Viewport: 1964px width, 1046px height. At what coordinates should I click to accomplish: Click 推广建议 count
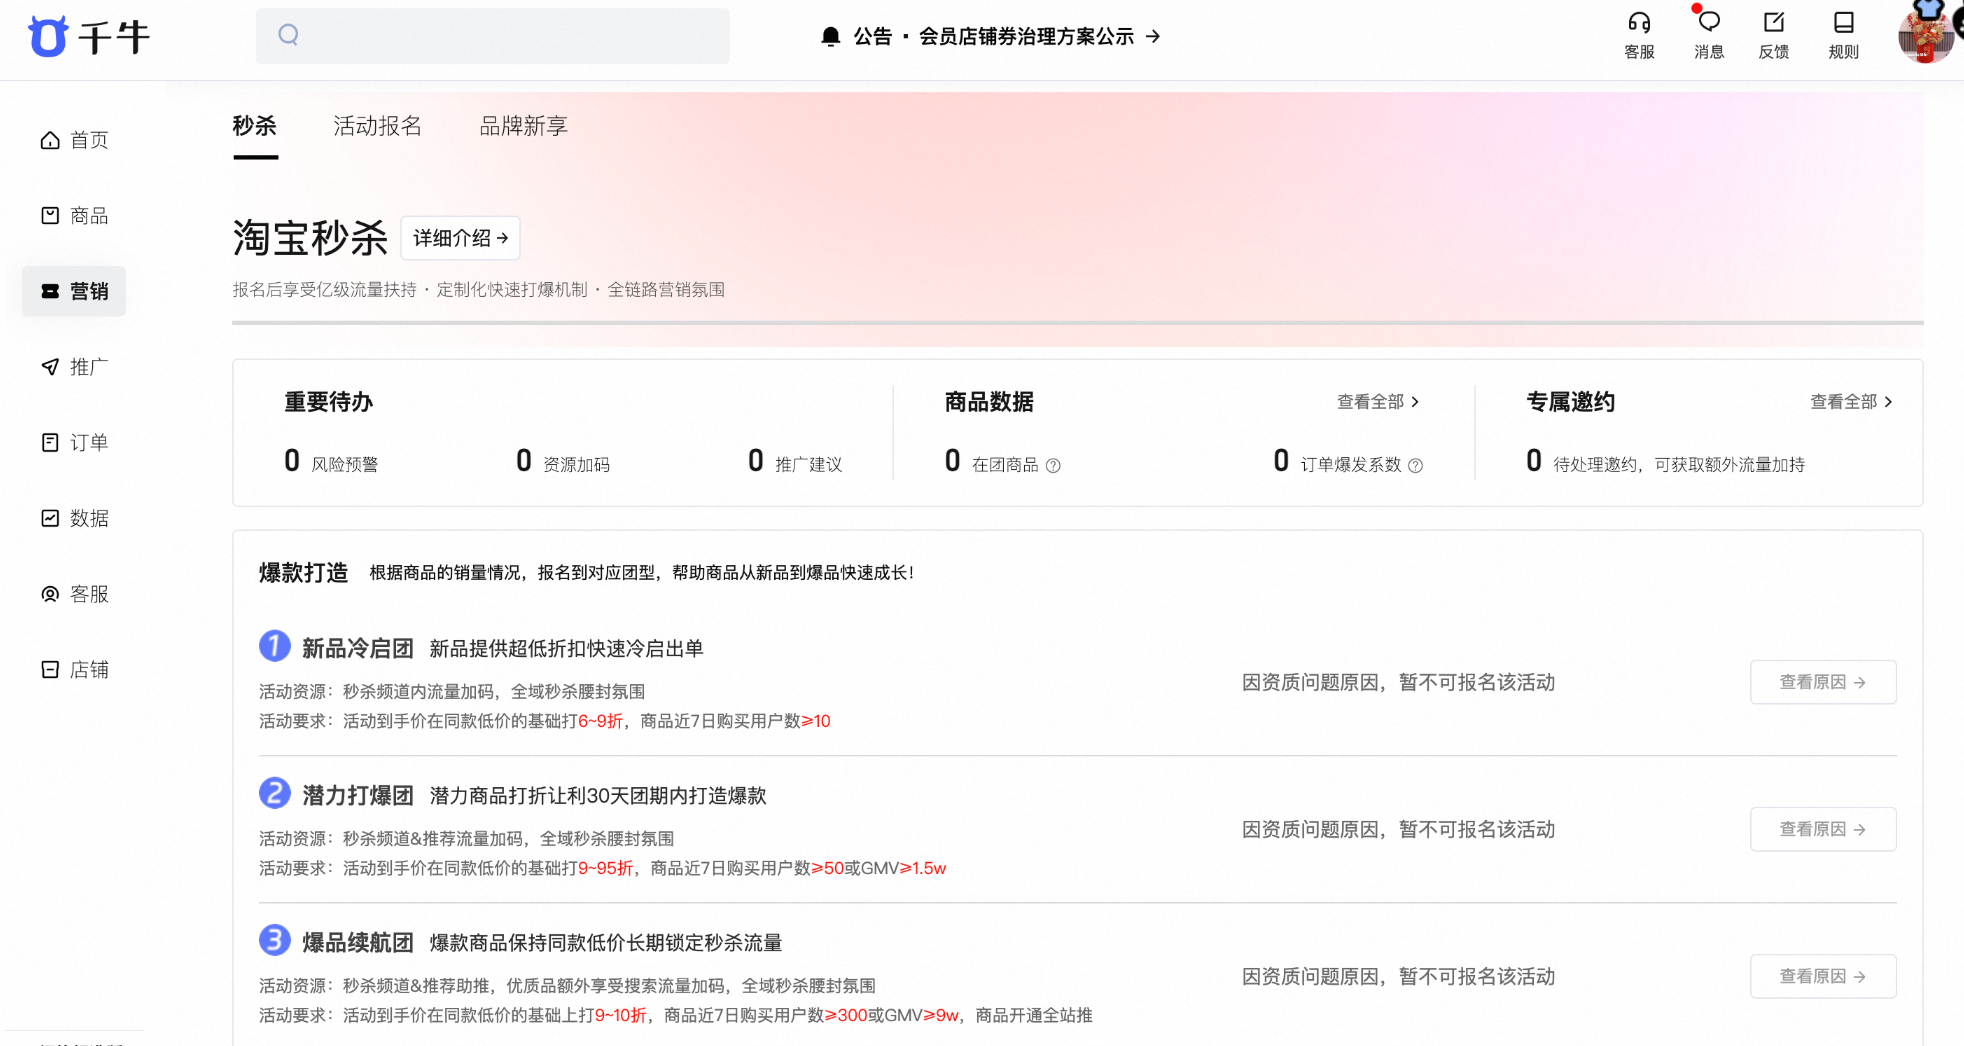point(756,461)
